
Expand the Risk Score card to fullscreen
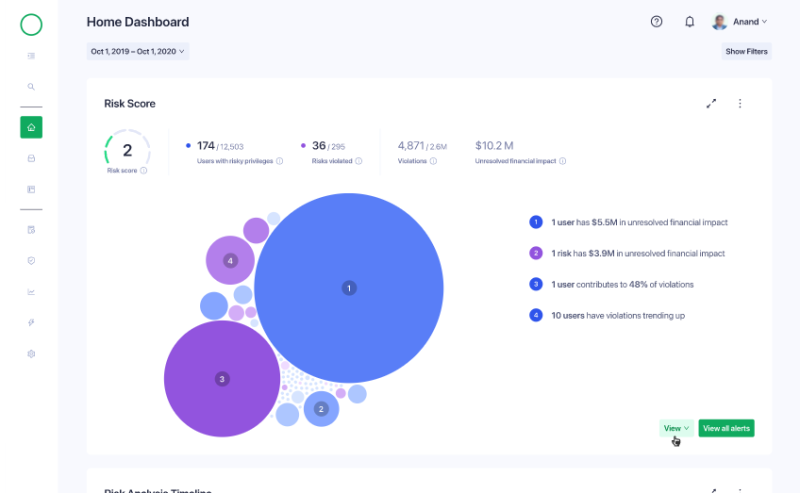click(x=711, y=103)
